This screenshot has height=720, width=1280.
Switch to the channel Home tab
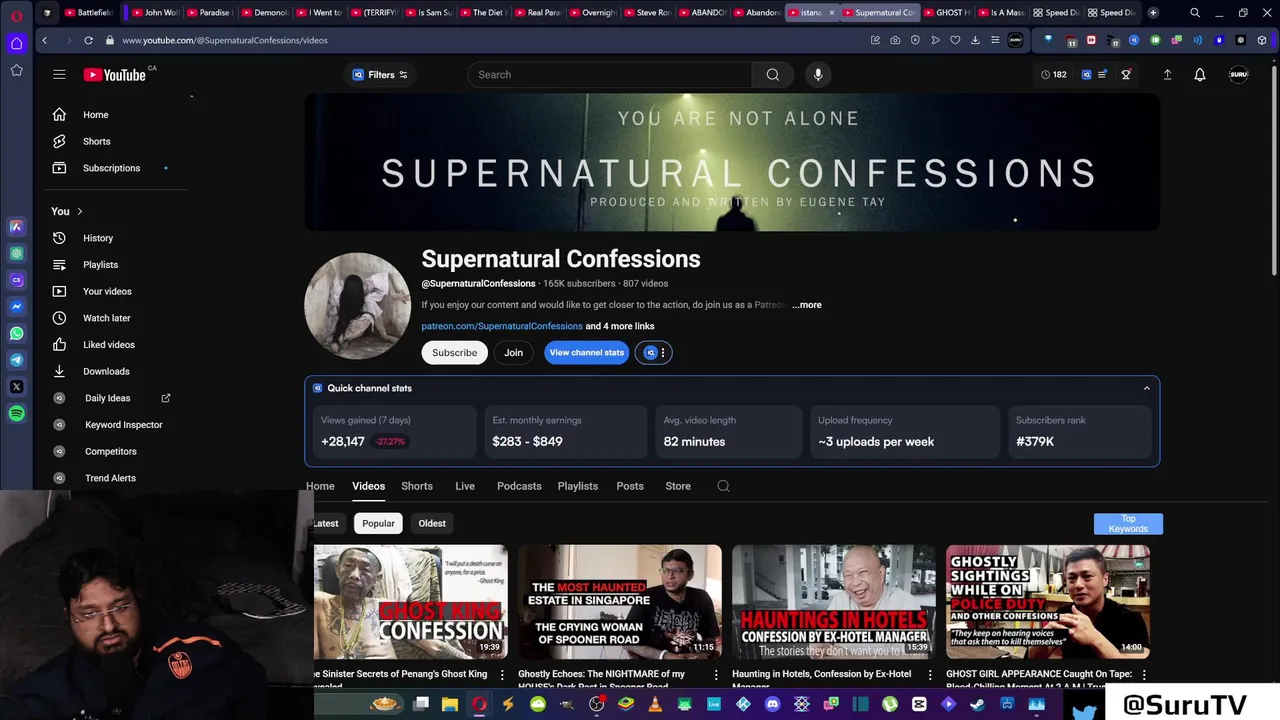click(x=320, y=486)
